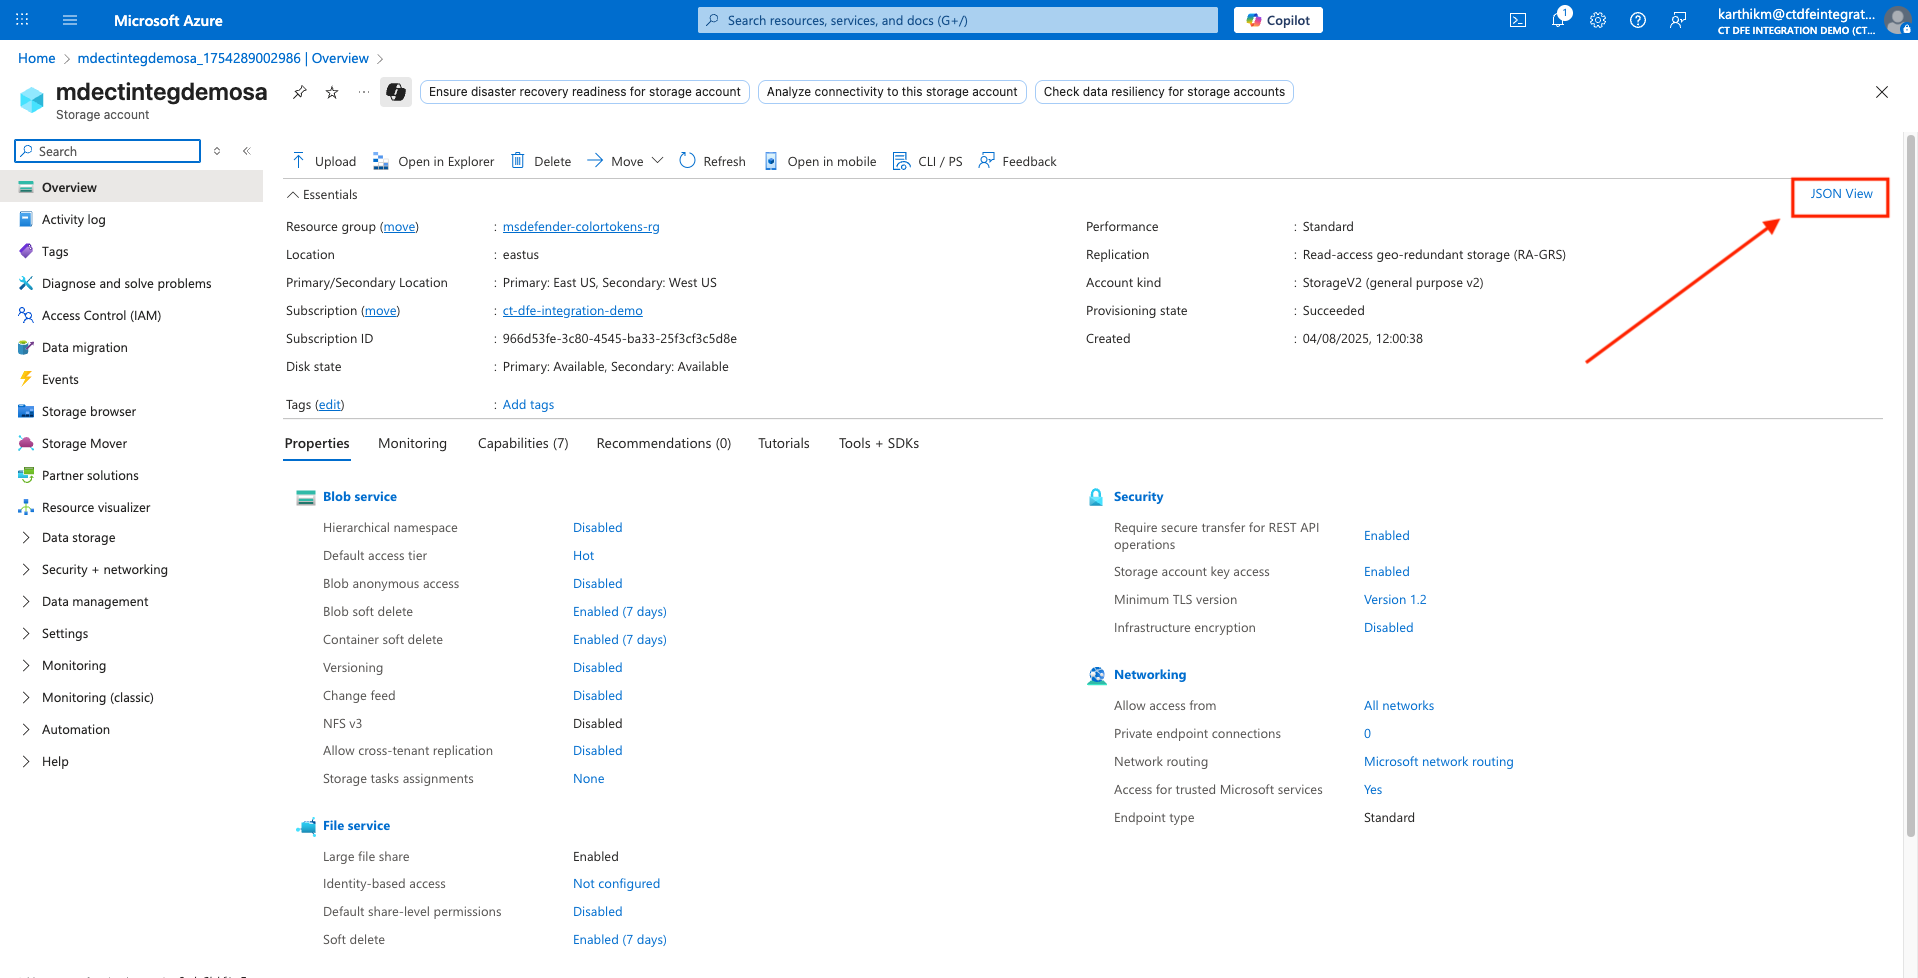Expand the Security + networking group
Viewport: 1918px width, 978px height.
[104, 569]
